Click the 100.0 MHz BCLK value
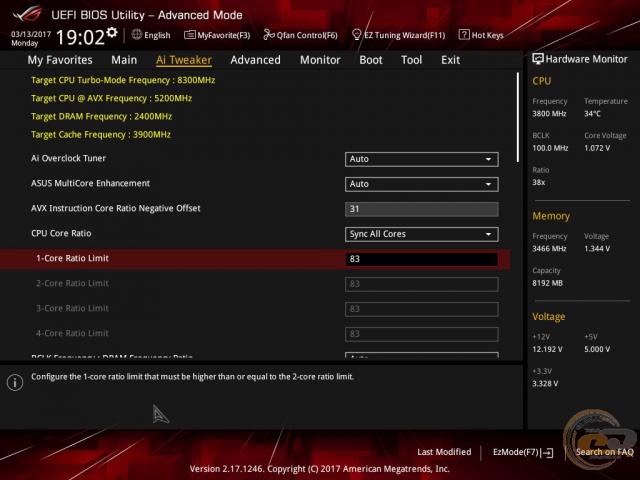The height and width of the screenshot is (480, 640). [x=550, y=148]
